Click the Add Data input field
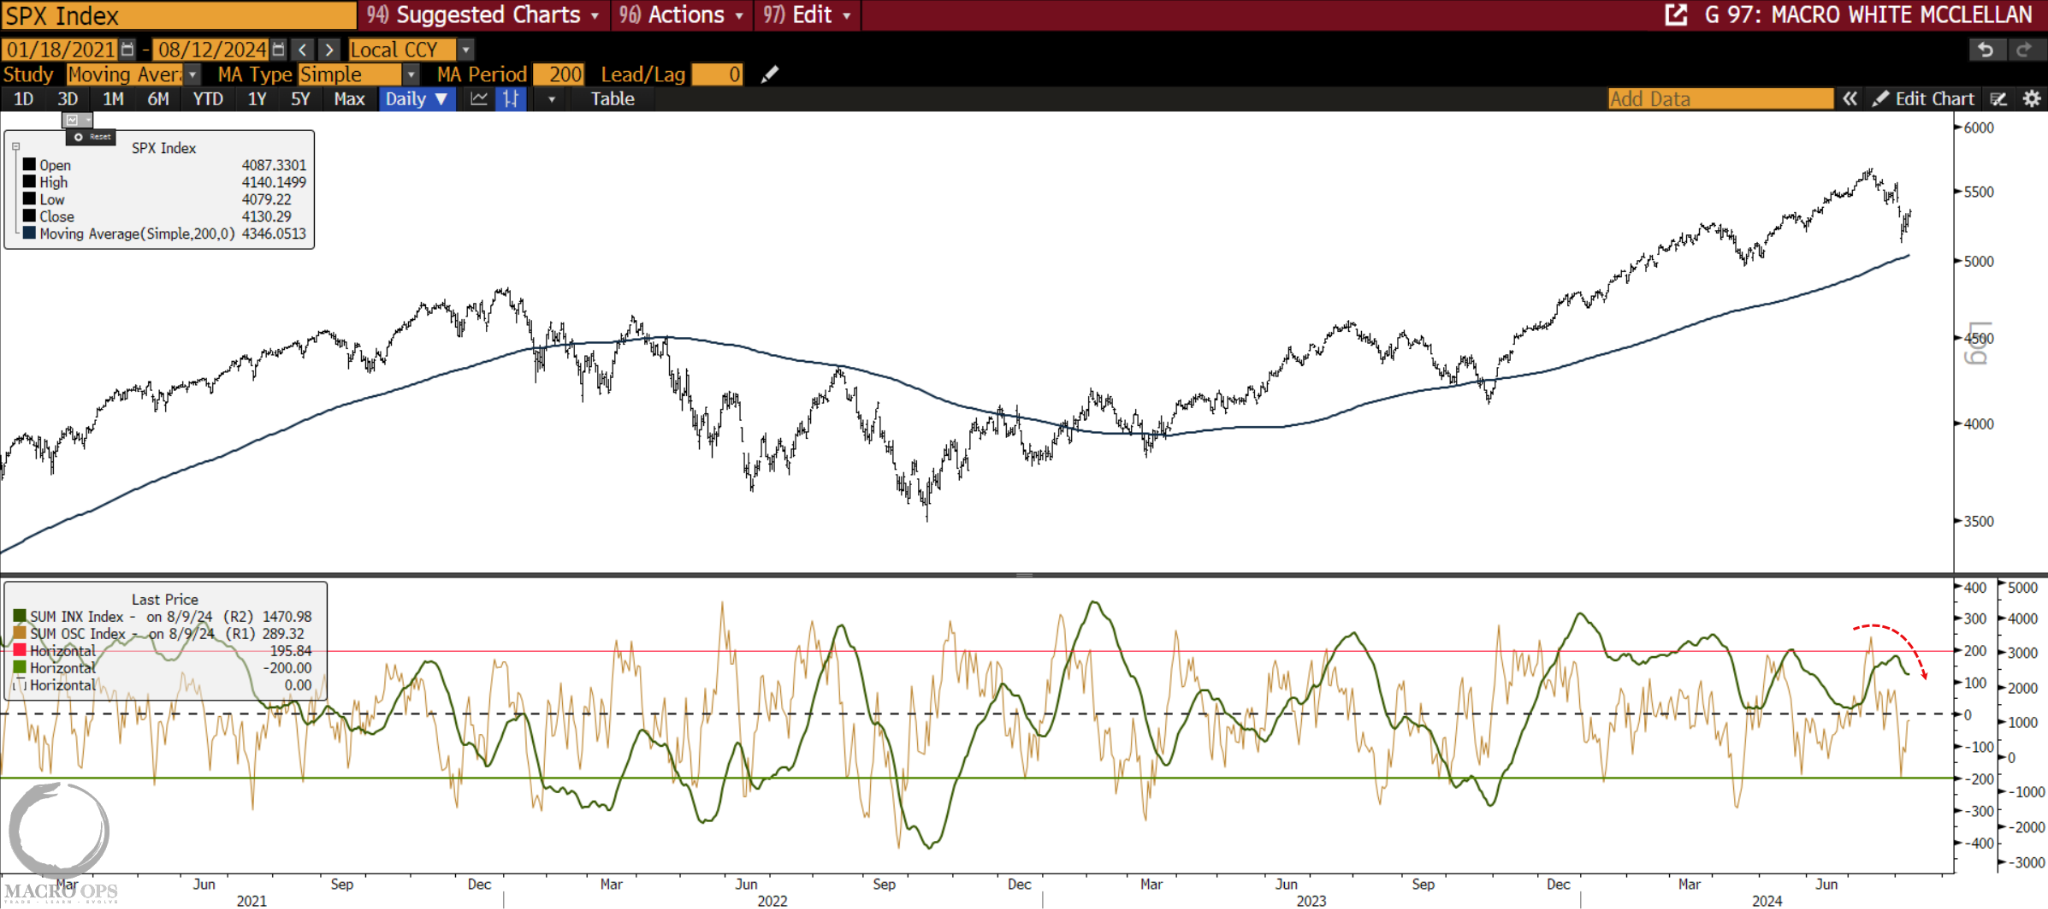The width and height of the screenshot is (2048, 909). coord(1720,99)
